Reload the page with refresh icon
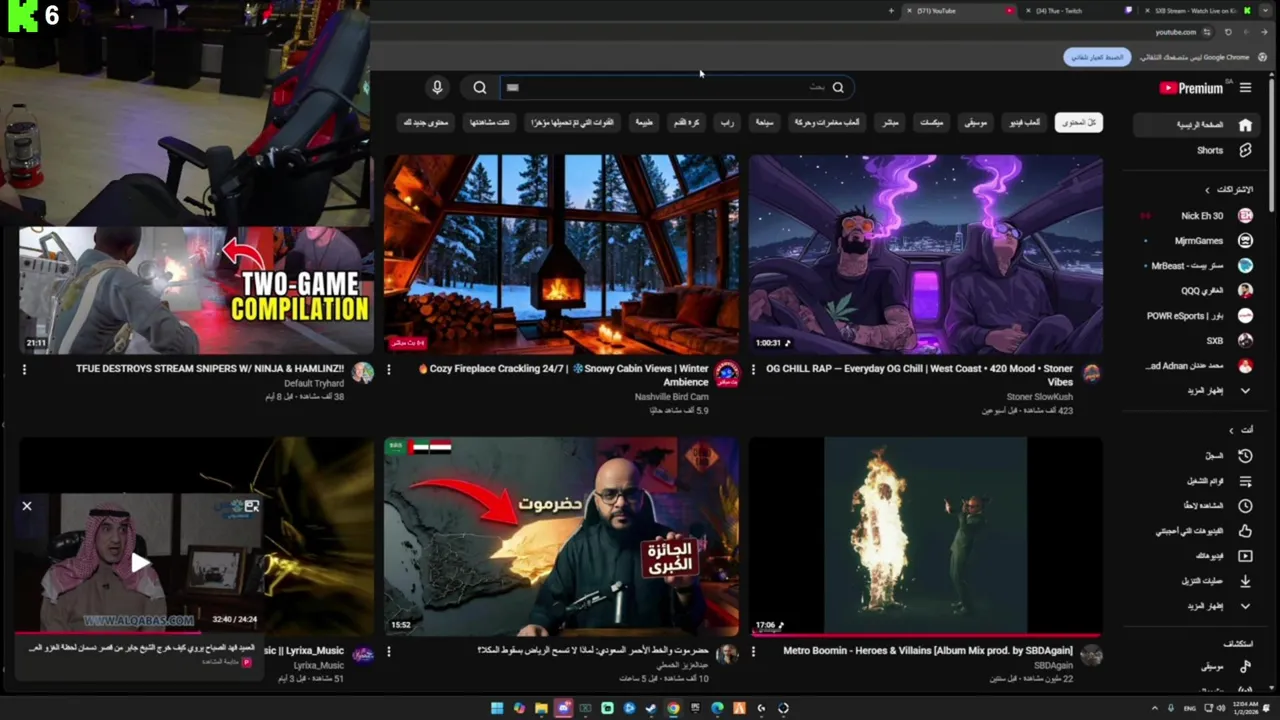Screen dimensions: 1280x720 pyautogui.click(x=1228, y=32)
